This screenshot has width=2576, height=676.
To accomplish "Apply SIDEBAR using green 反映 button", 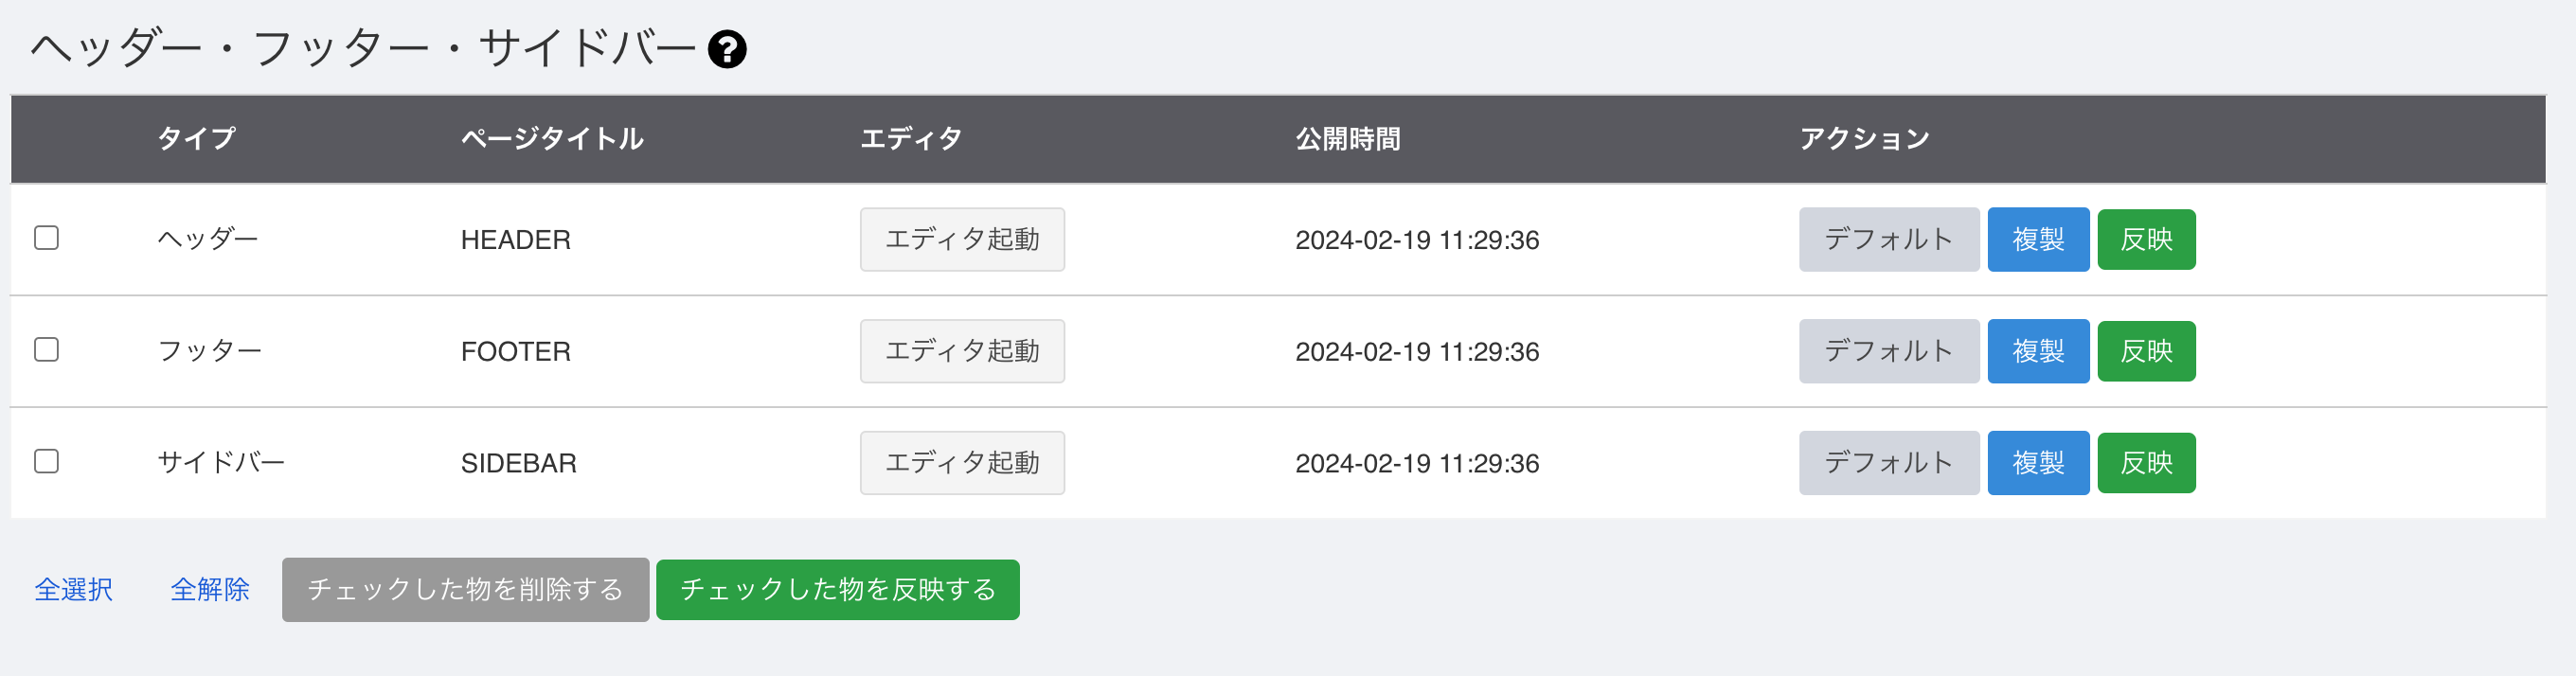I will (x=2146, y=464).
